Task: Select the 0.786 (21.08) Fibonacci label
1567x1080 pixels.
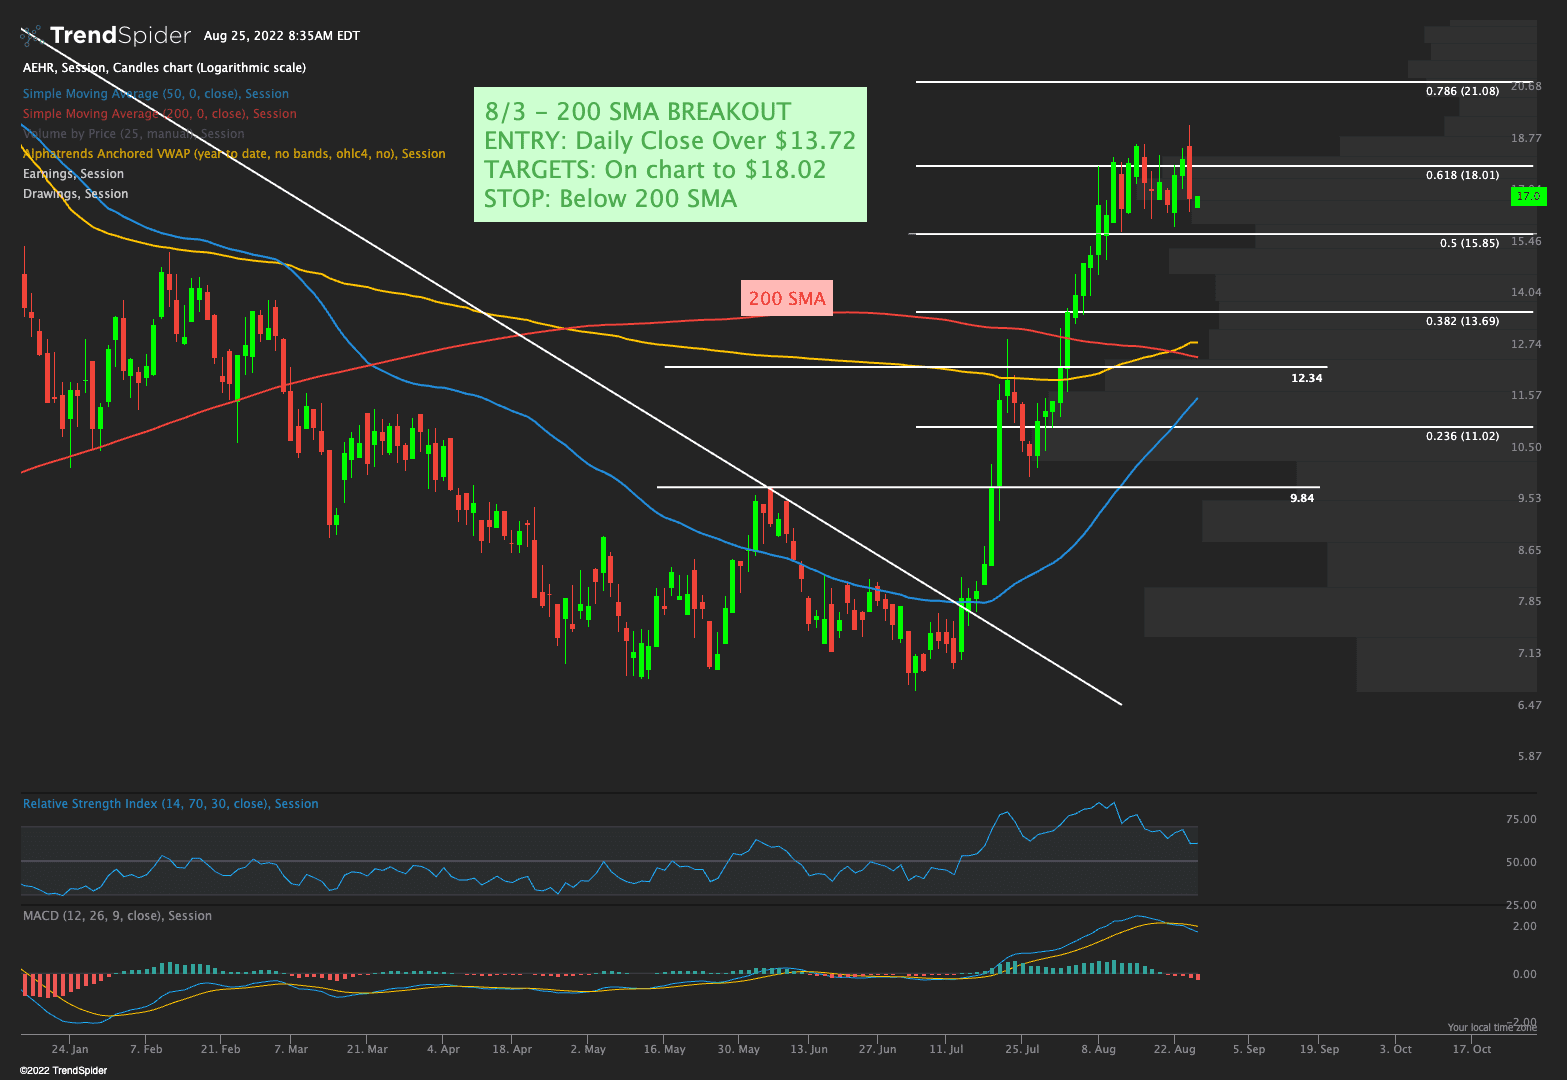Action: 1462,91
